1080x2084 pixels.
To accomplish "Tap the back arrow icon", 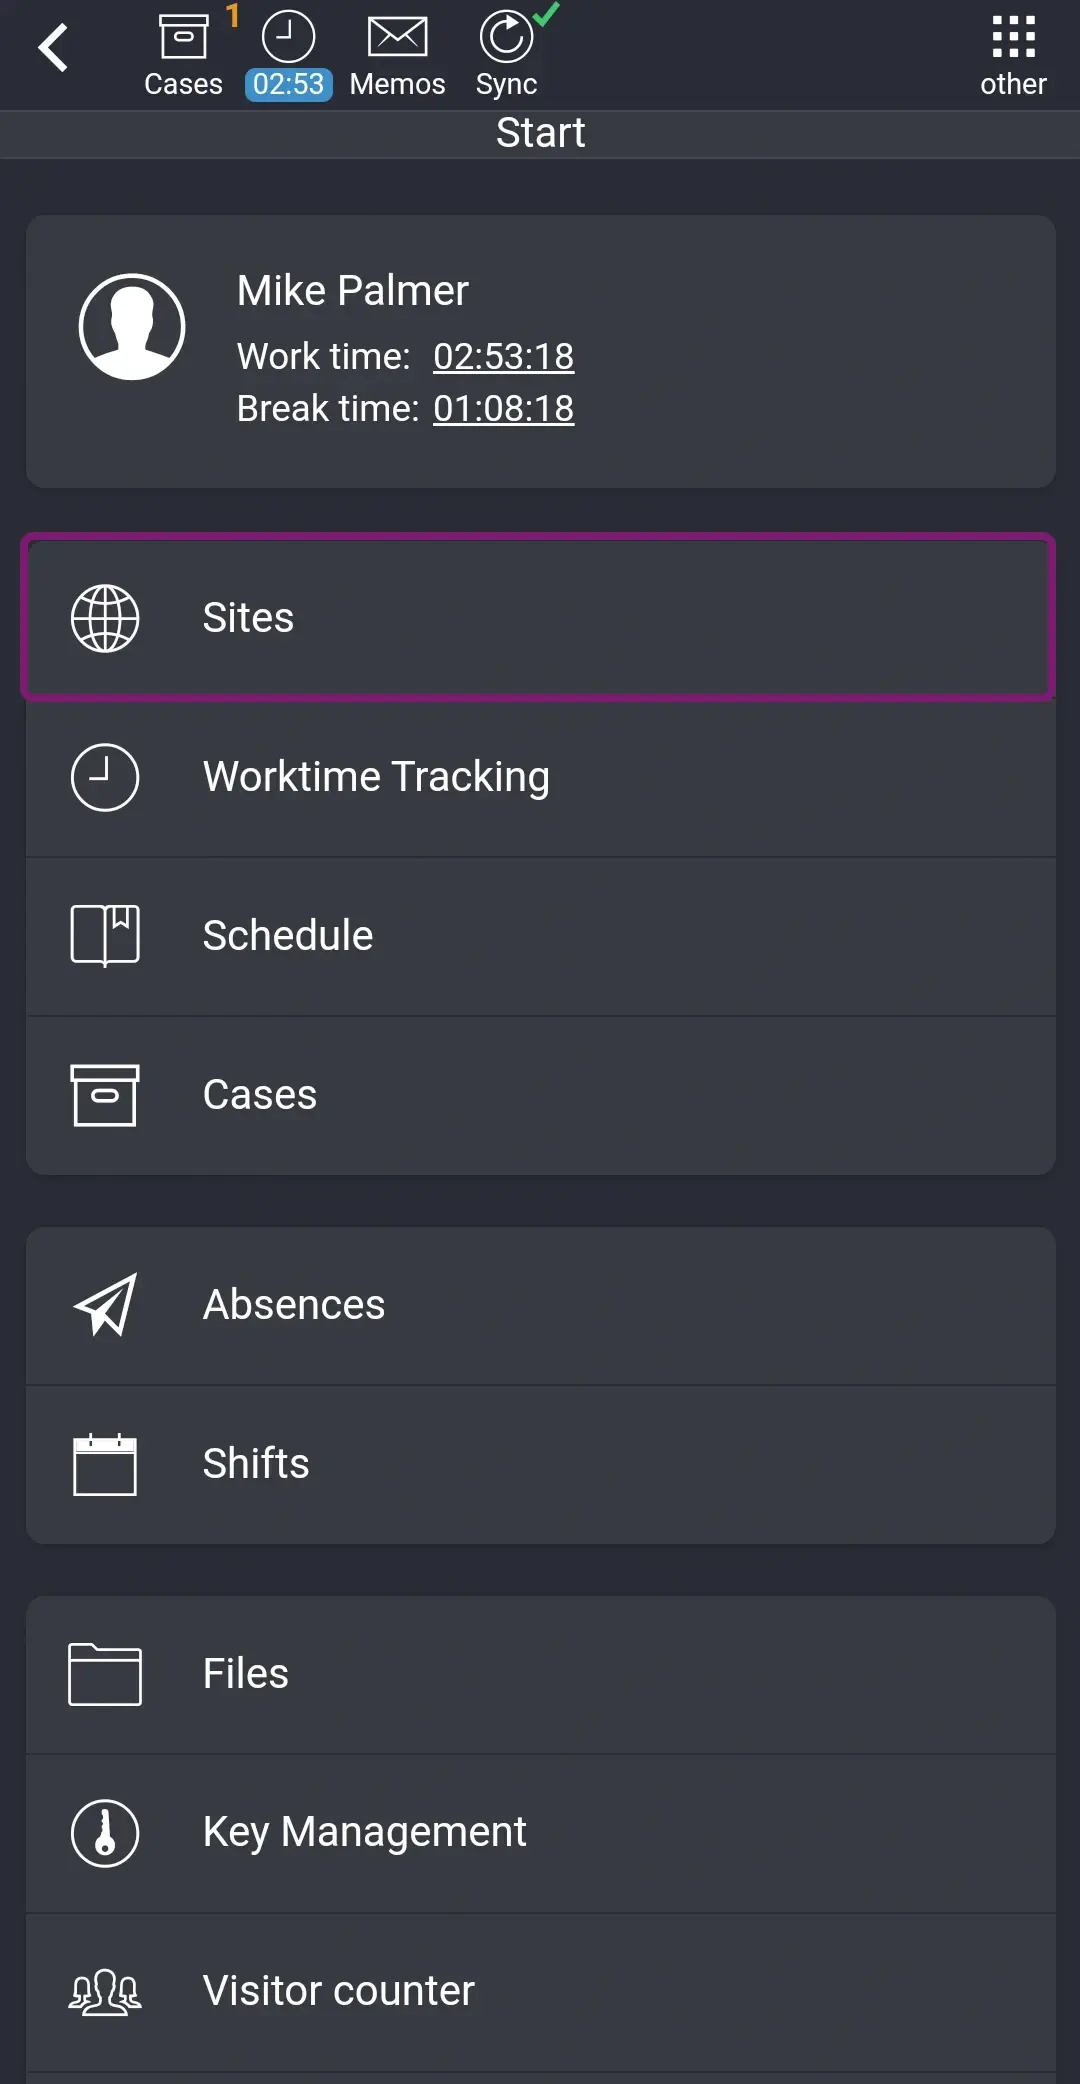I will click(x=54, y=48).
